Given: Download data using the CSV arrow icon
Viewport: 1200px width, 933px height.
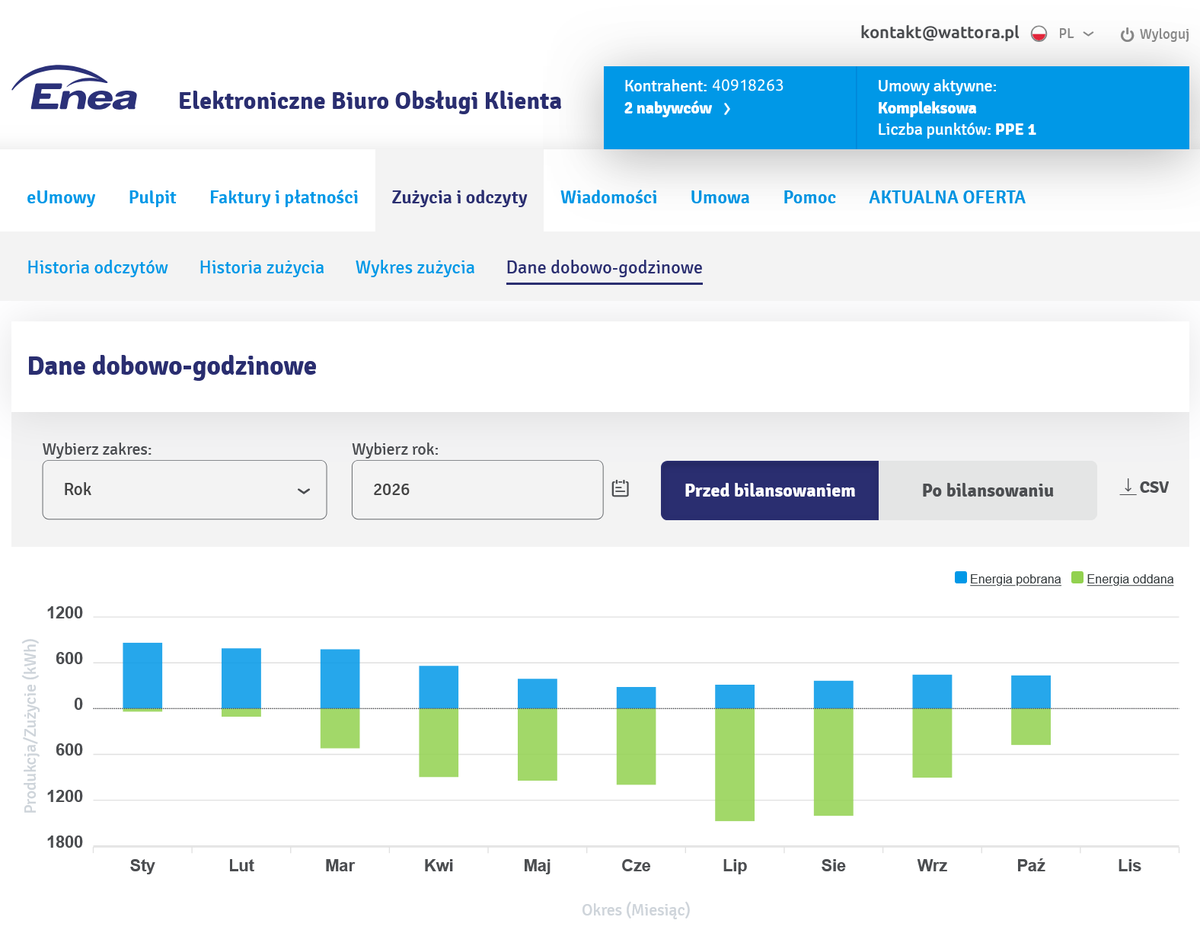Looking at the screenshot, I should point(1128,486).
